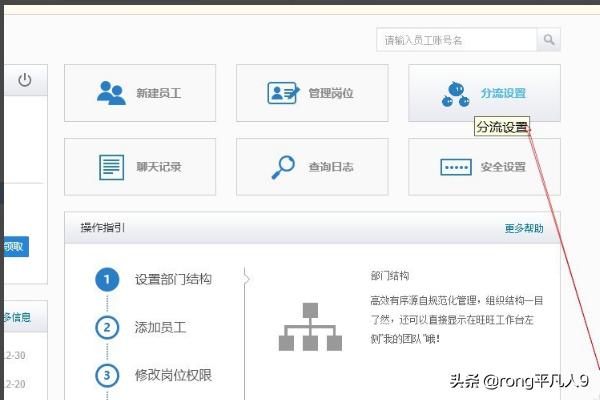
Task: Open the 更多帮助 link
Action: tap(524, 228)
